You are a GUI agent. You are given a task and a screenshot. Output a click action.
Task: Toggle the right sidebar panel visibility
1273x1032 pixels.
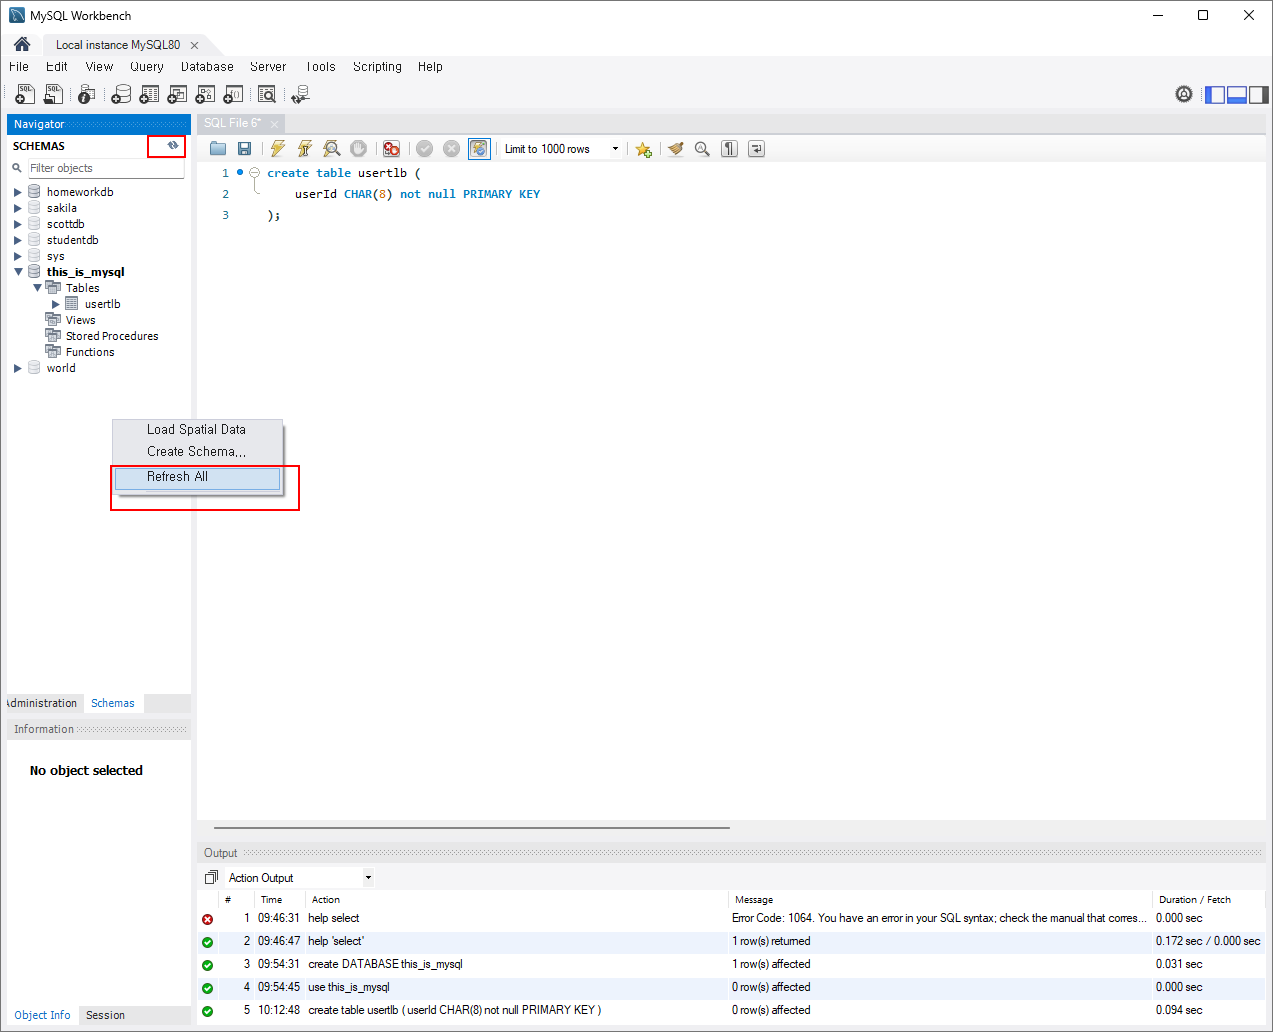coord(1259,95)
